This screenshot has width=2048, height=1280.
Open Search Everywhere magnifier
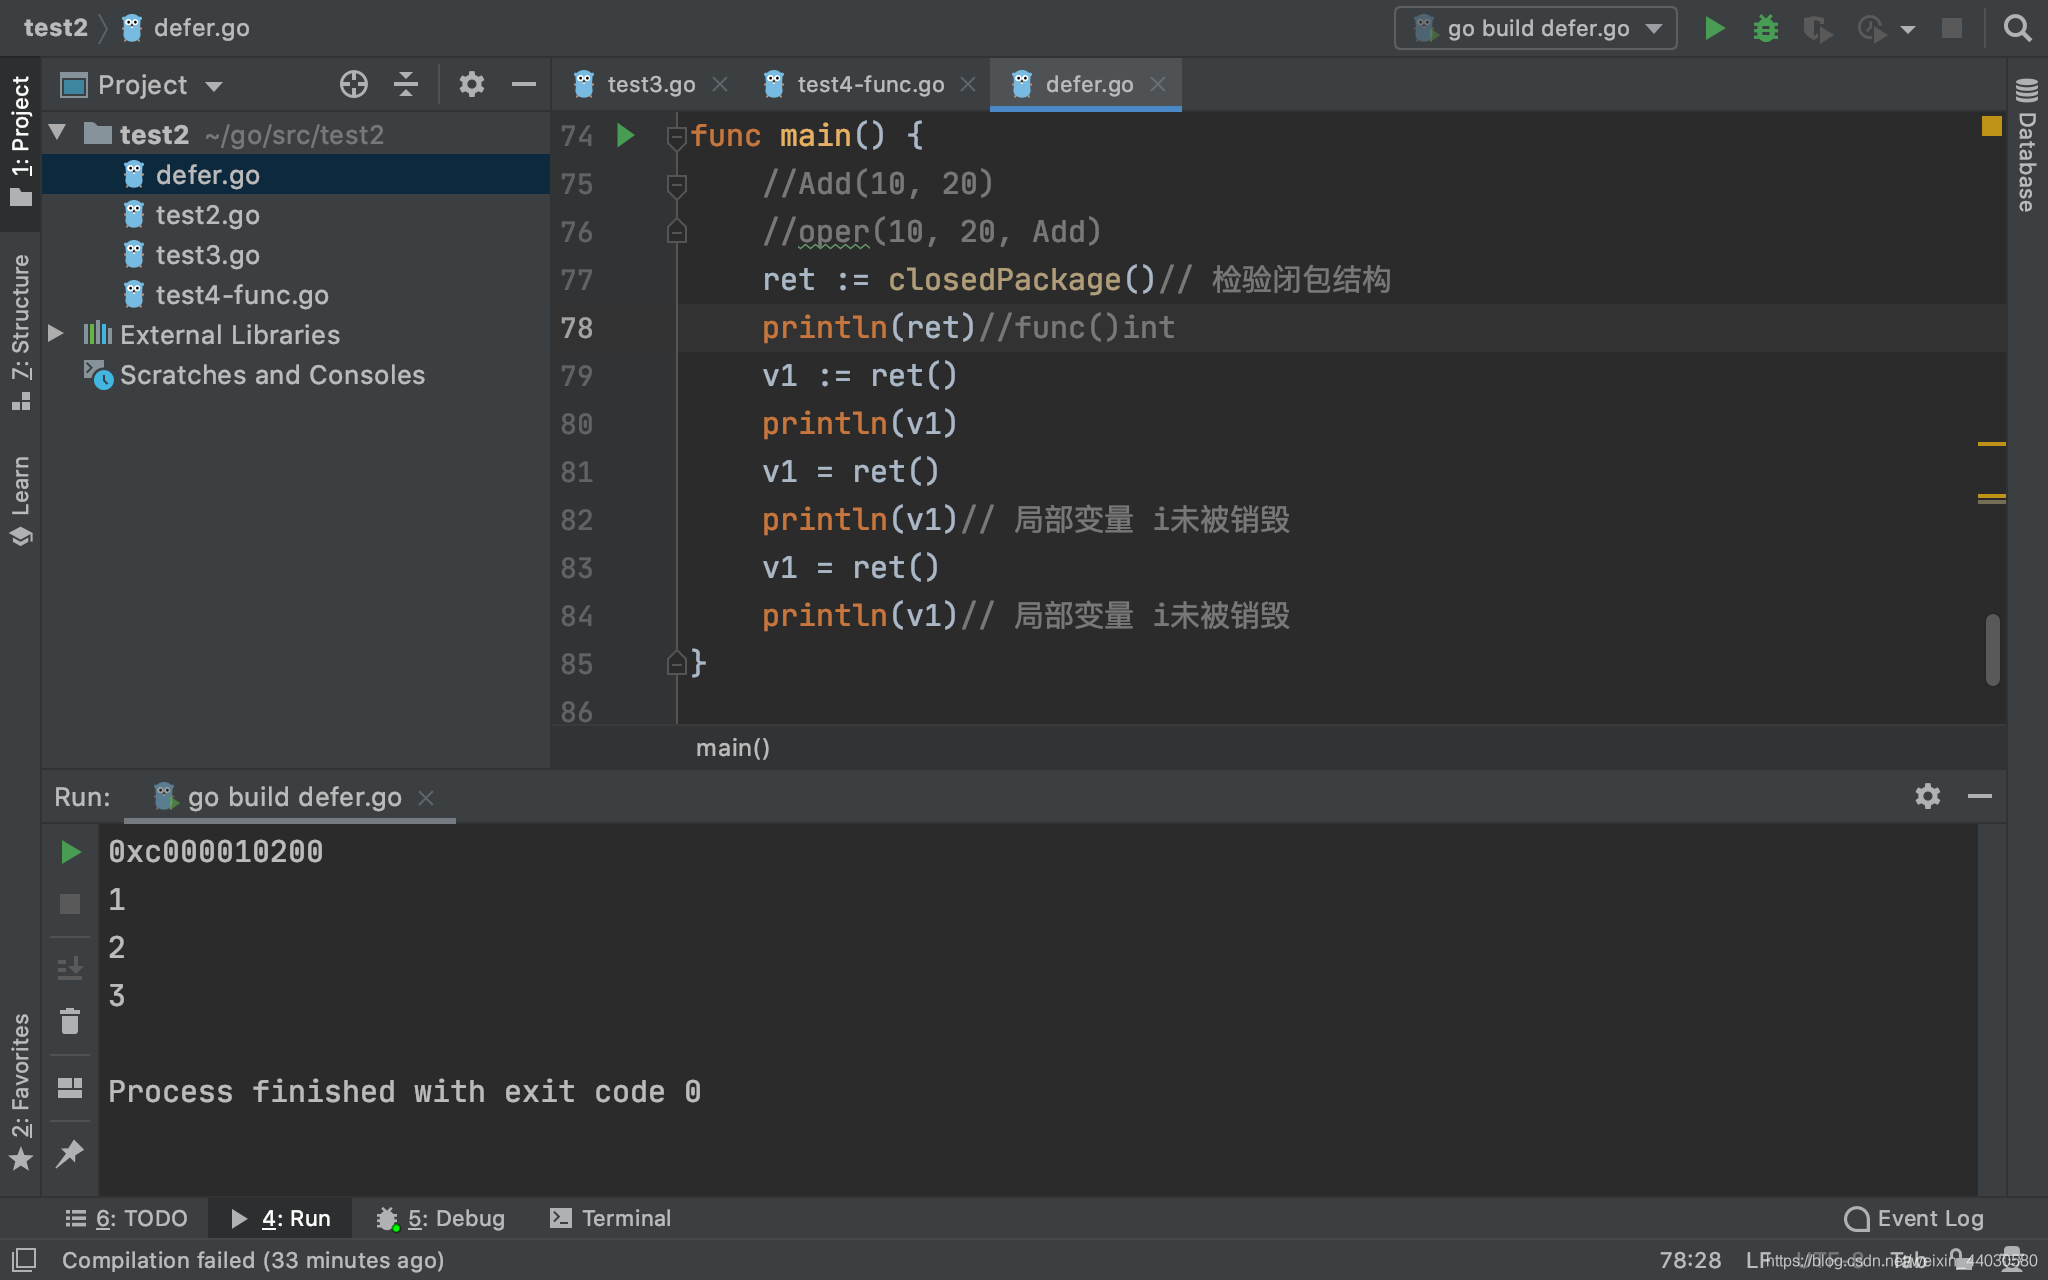point(2017,28)
